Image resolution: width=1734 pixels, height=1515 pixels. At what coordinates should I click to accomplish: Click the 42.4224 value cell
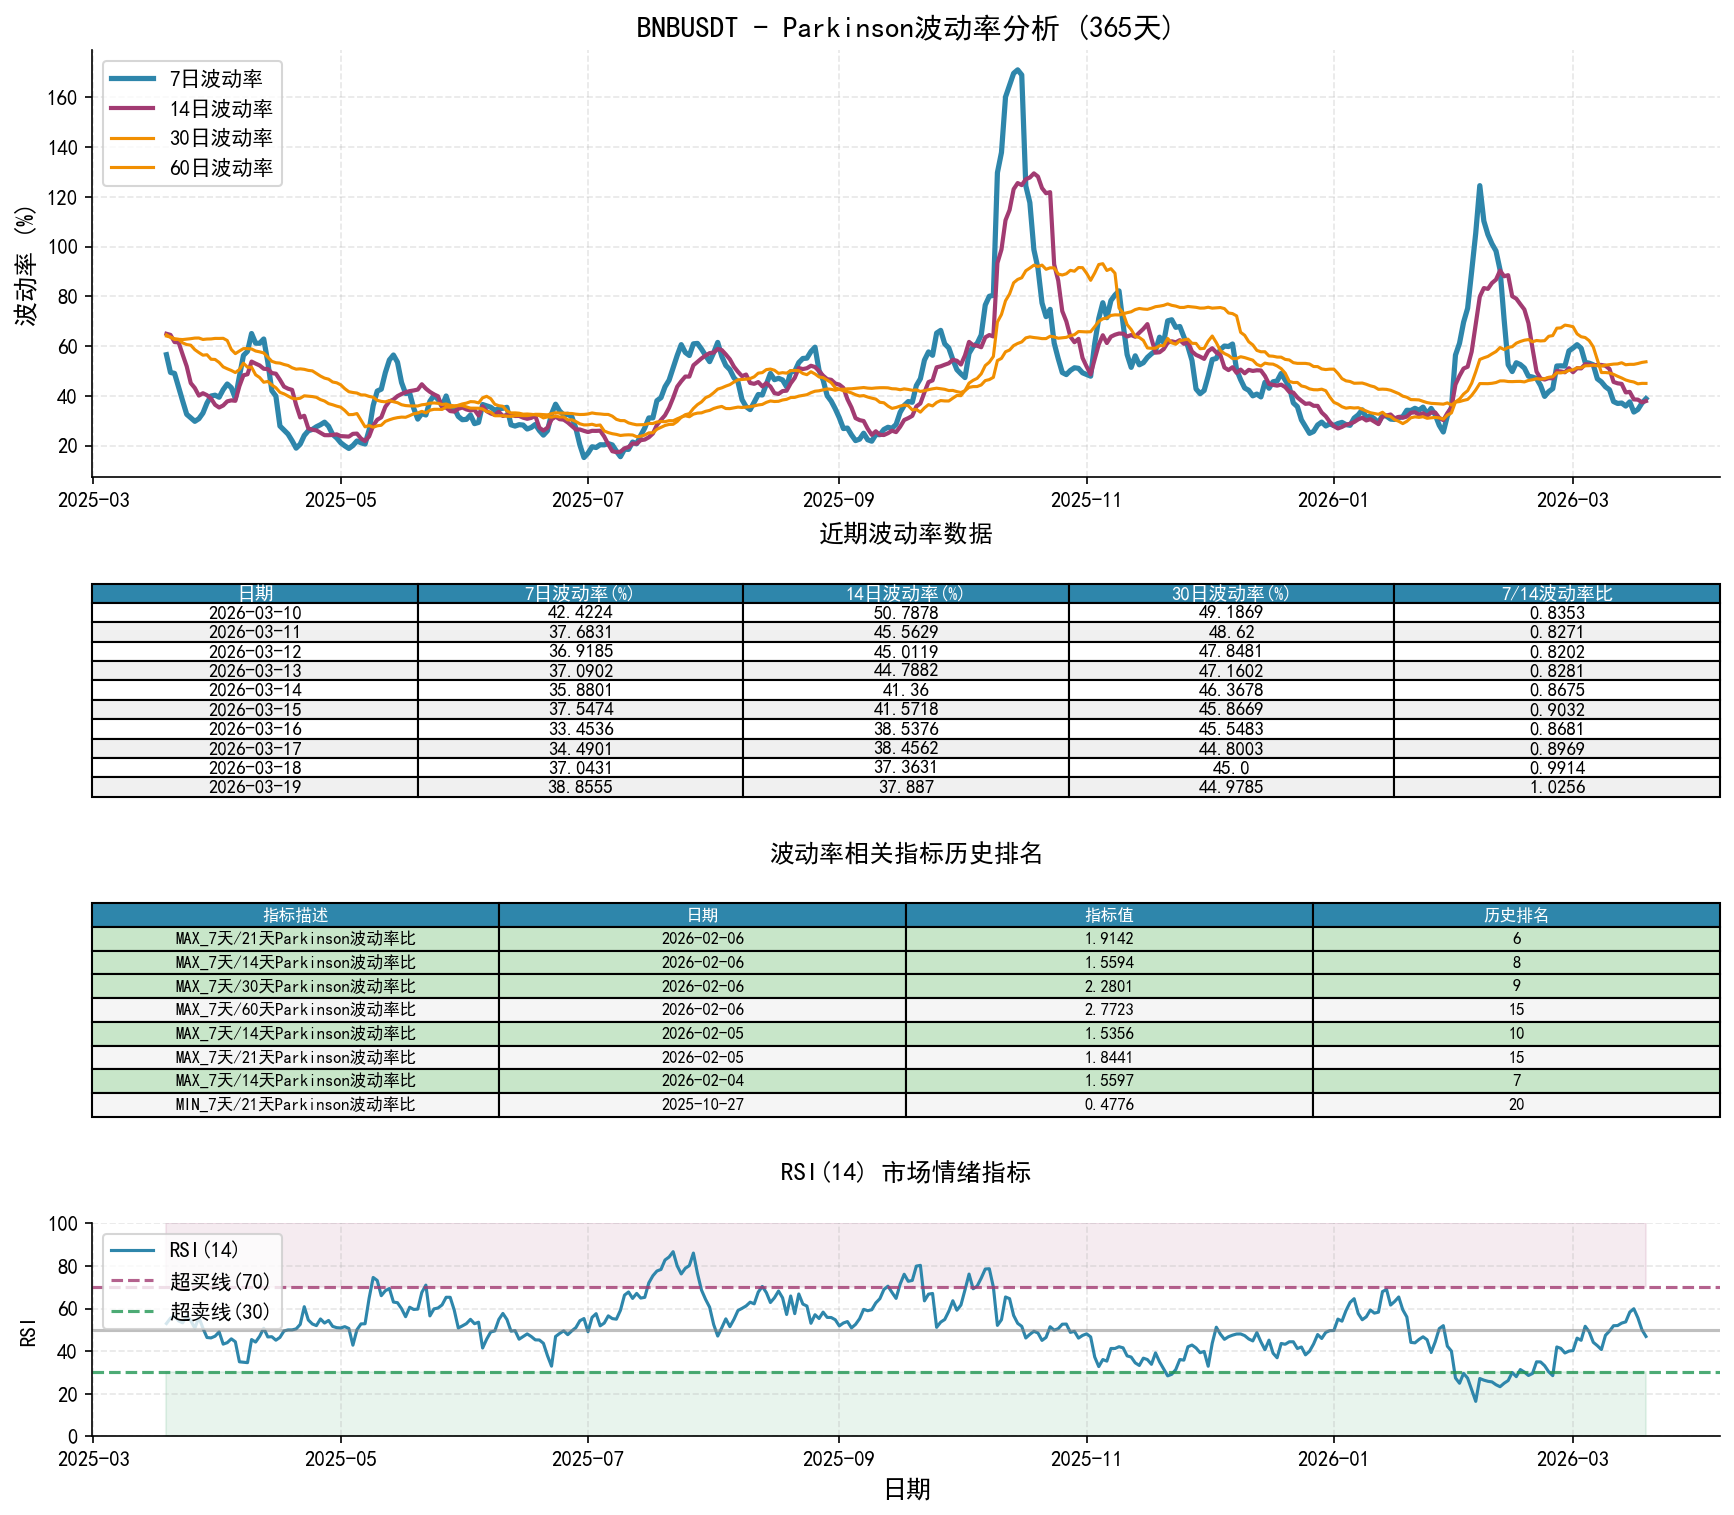580,613
